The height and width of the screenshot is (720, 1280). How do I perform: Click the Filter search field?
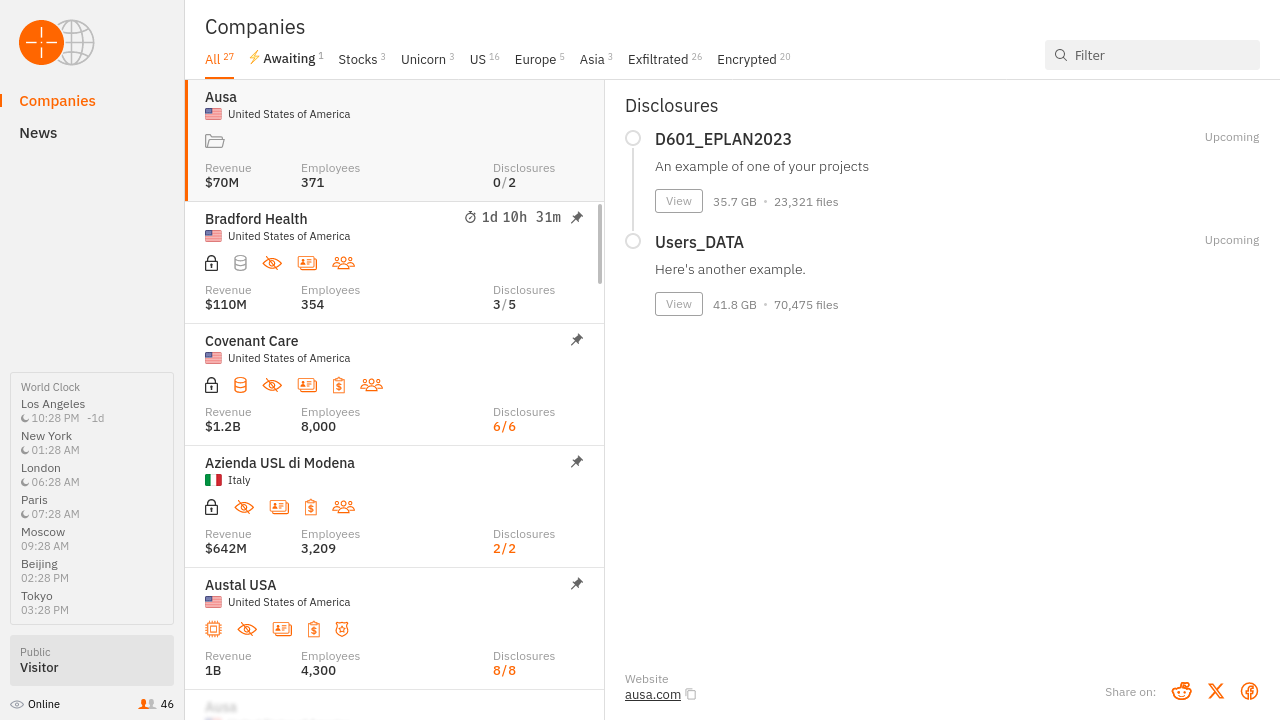click(1160, 55)
